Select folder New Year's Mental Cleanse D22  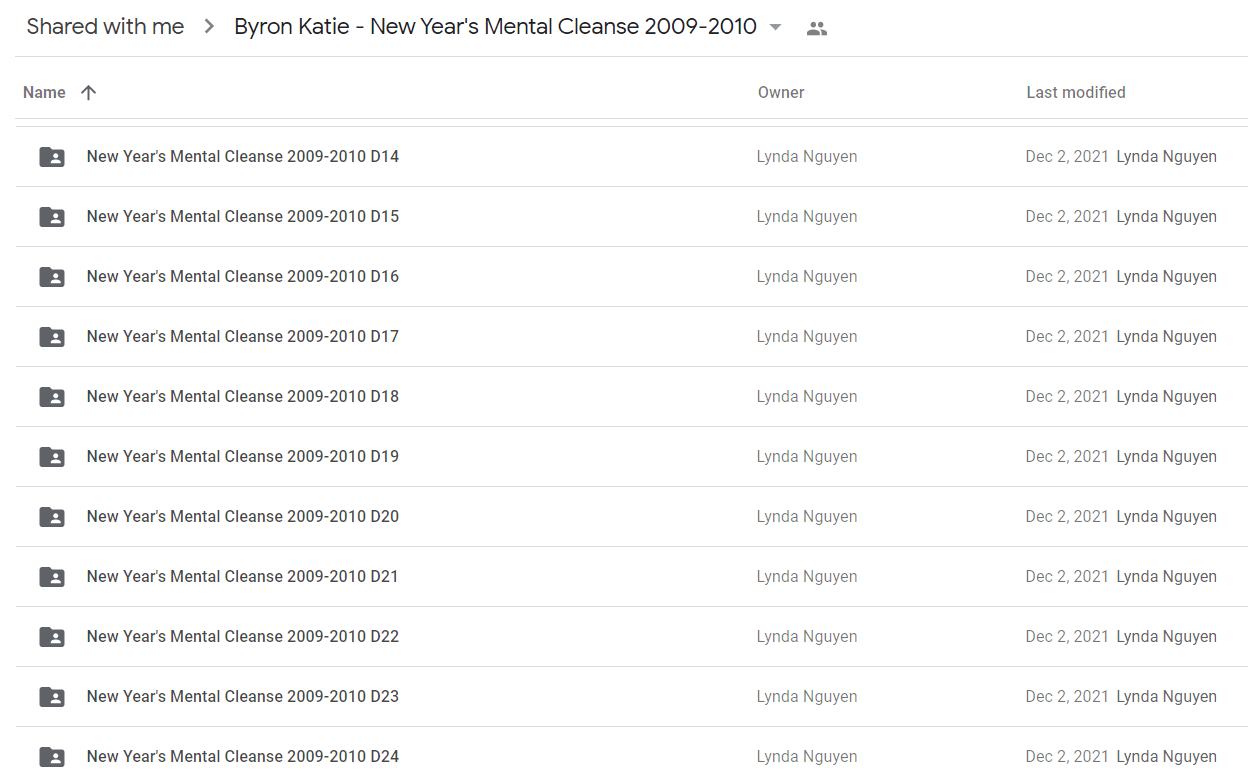(x=243, y=636)
